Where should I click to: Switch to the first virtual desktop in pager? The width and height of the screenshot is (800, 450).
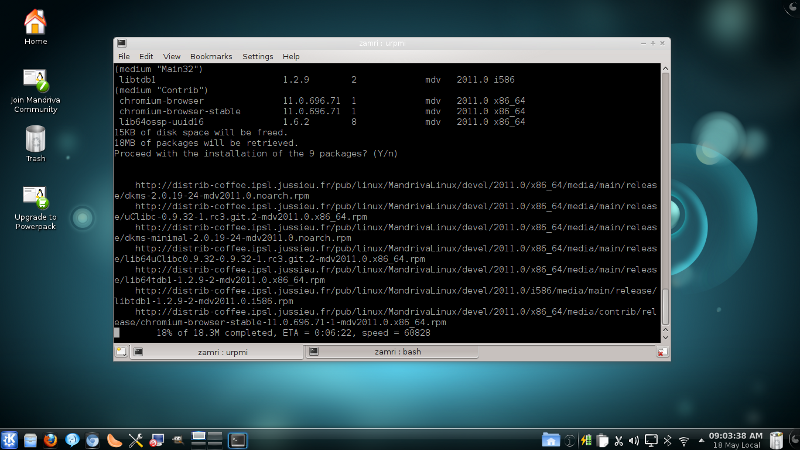(198, 436)
